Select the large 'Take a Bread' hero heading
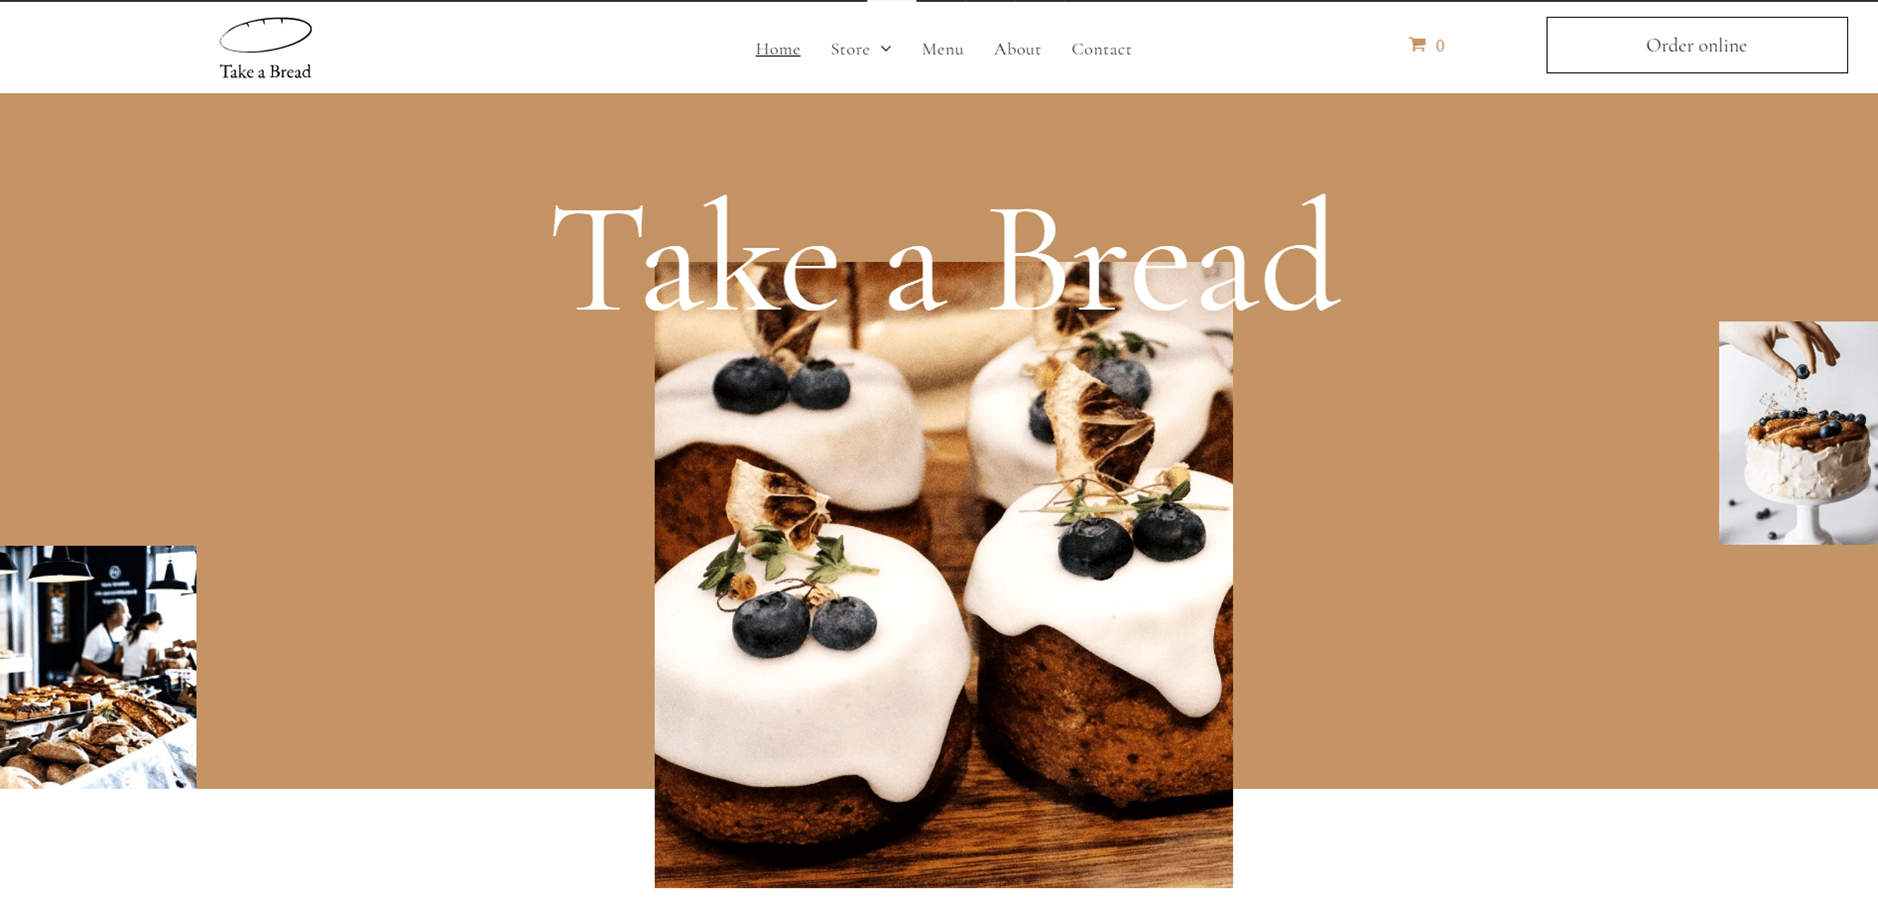 tap(945, 255)
